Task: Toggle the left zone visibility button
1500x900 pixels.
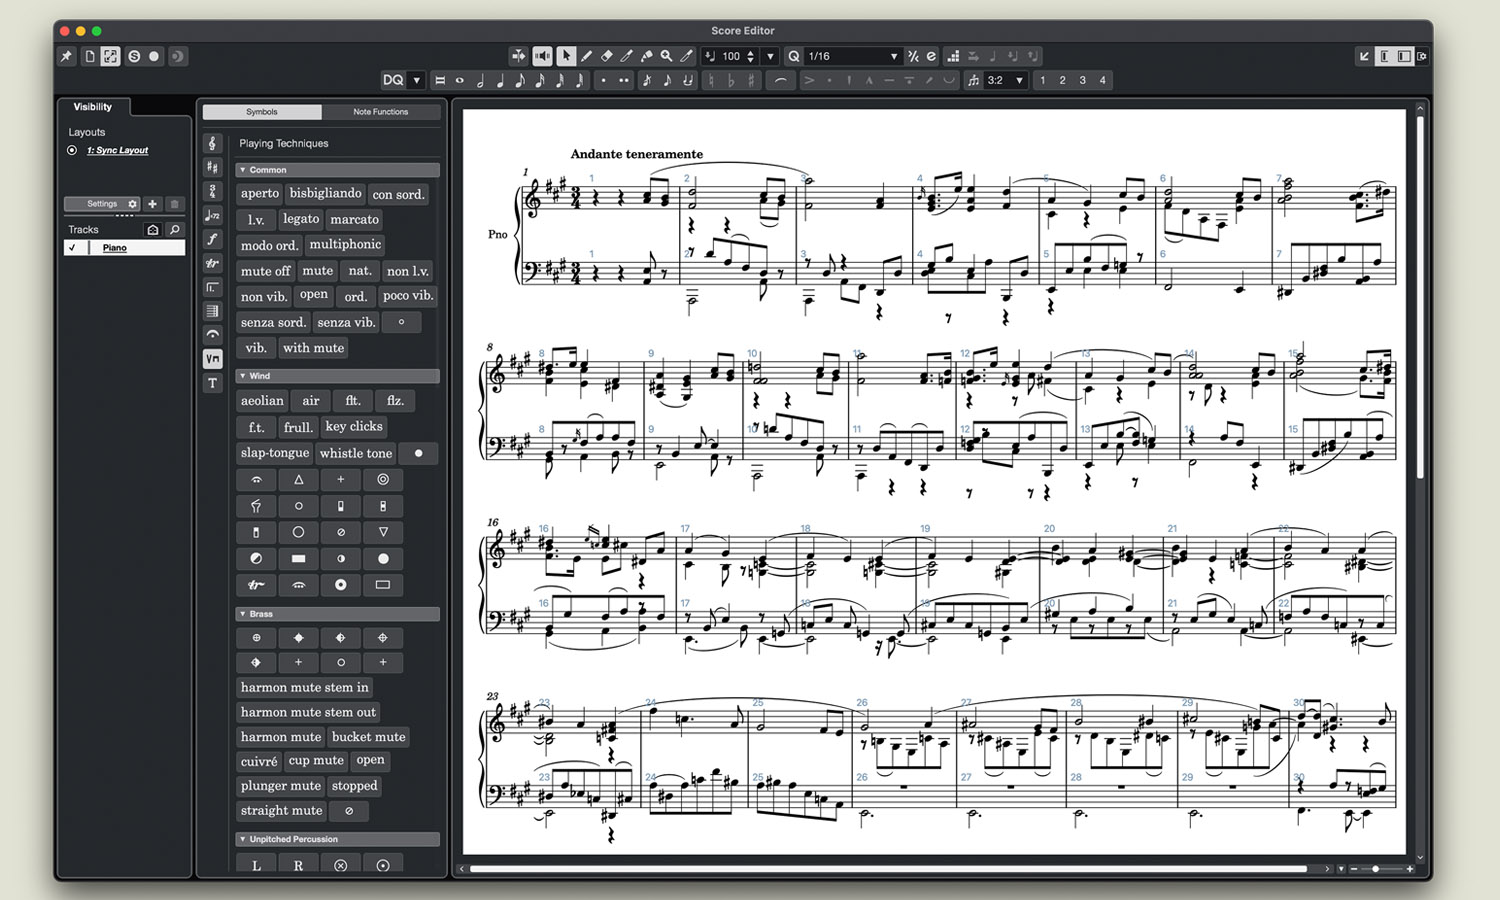Action: pos(1385,56)
